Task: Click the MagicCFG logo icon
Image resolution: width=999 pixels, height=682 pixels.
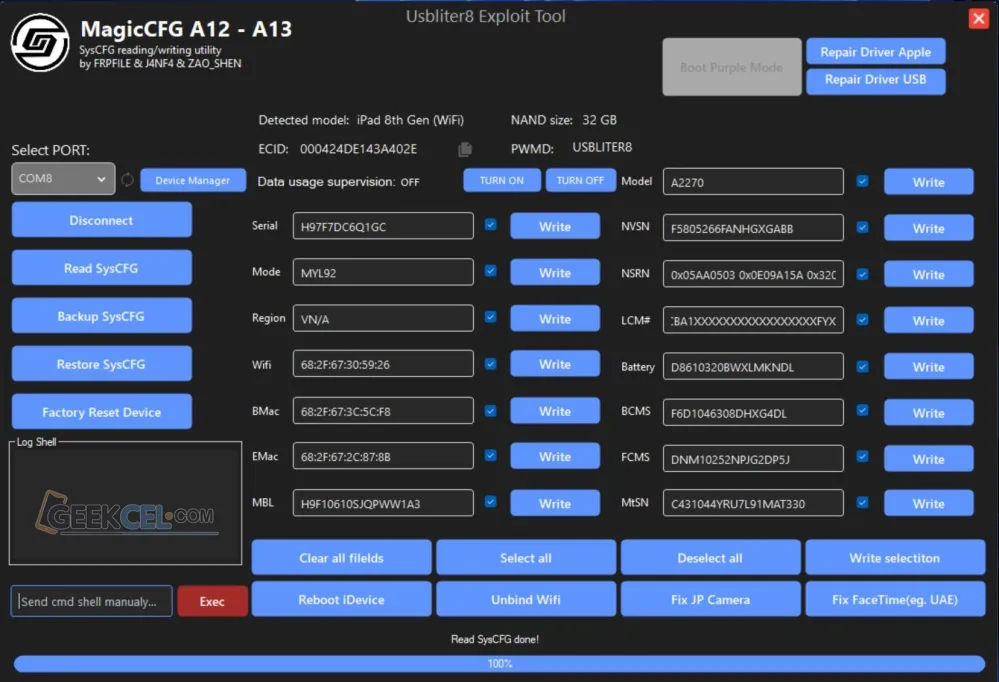Action: 40,43
